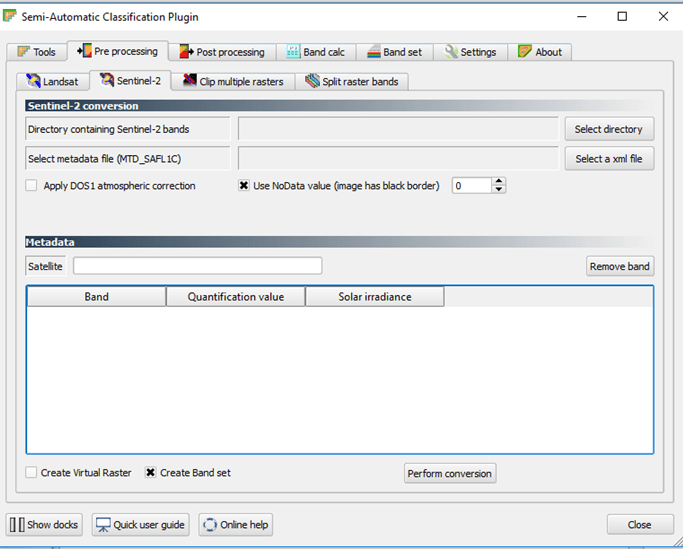Tick the Create Virtual Raster checkbox
This screenshot has width=683, height=549.
point(32,473)
